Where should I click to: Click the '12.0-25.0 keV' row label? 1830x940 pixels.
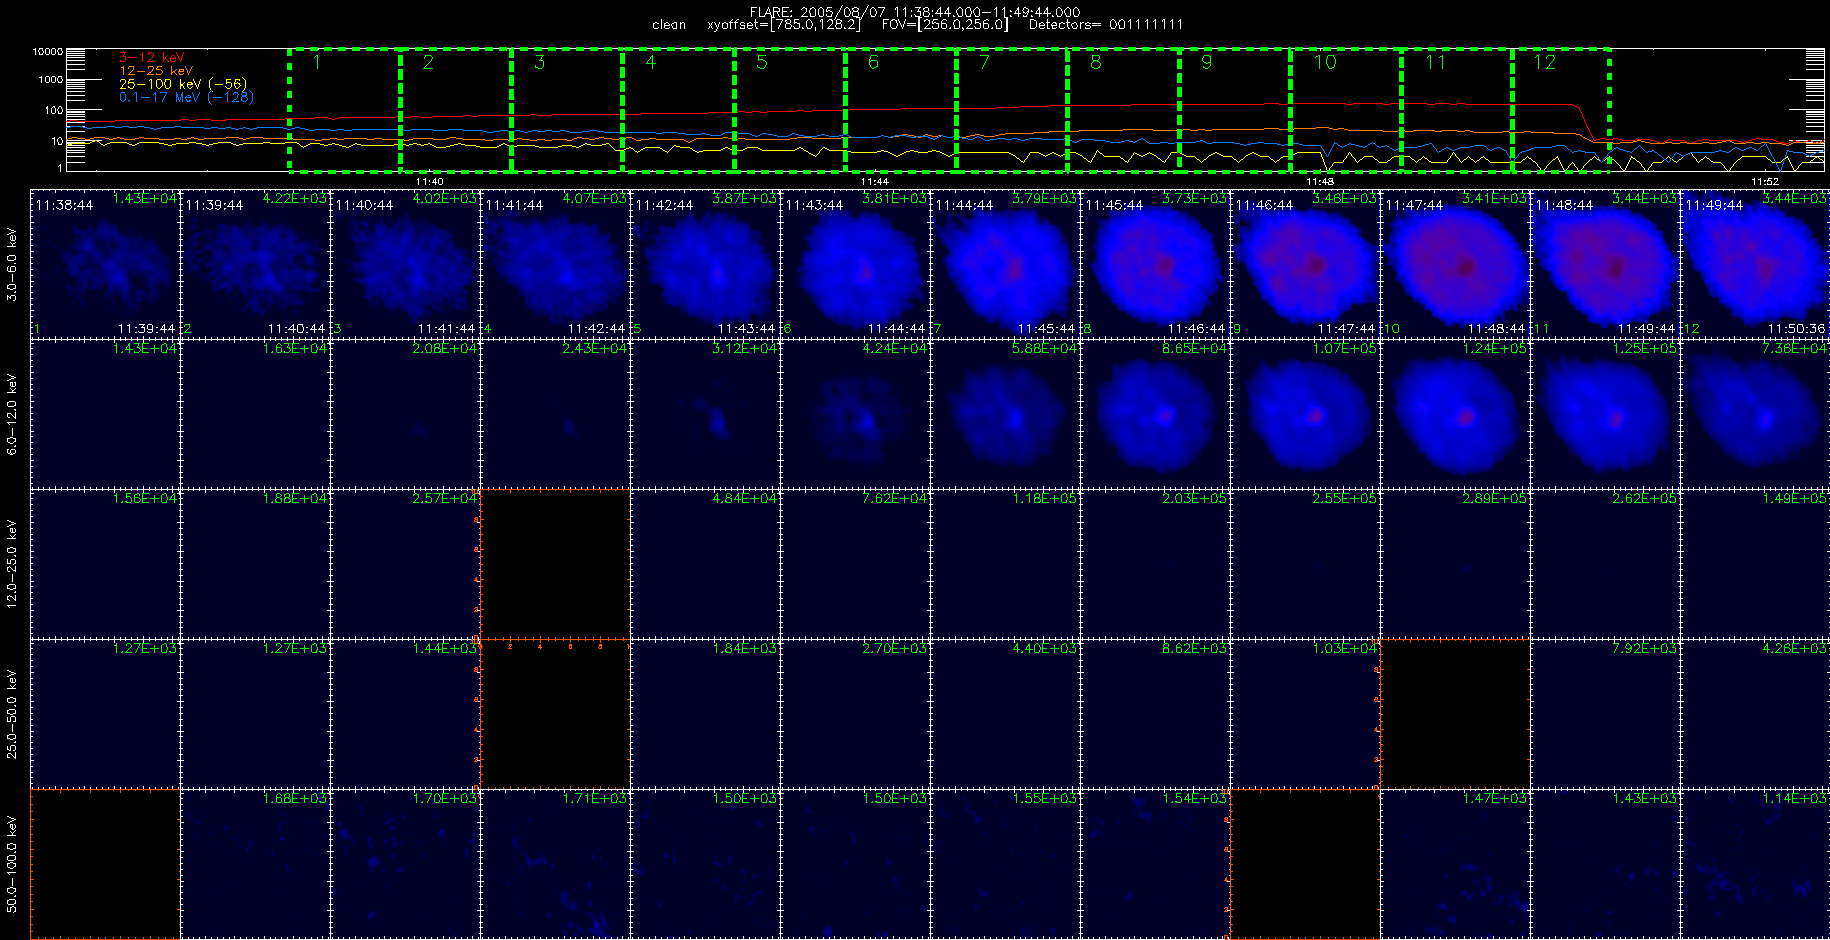tap(12, 564)
